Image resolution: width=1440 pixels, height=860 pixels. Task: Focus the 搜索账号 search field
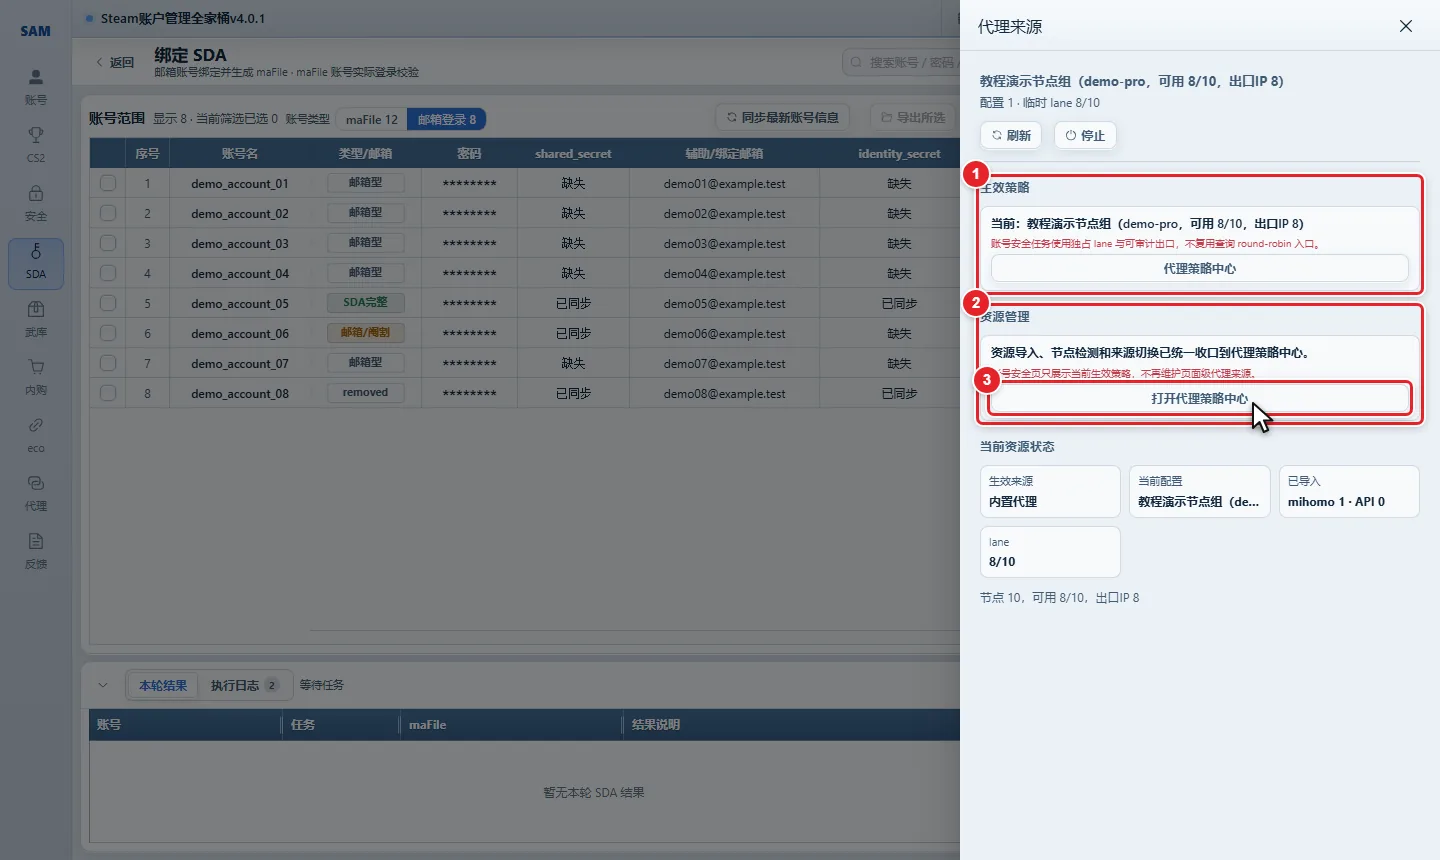pyautogui.click(x=902, y=62)
